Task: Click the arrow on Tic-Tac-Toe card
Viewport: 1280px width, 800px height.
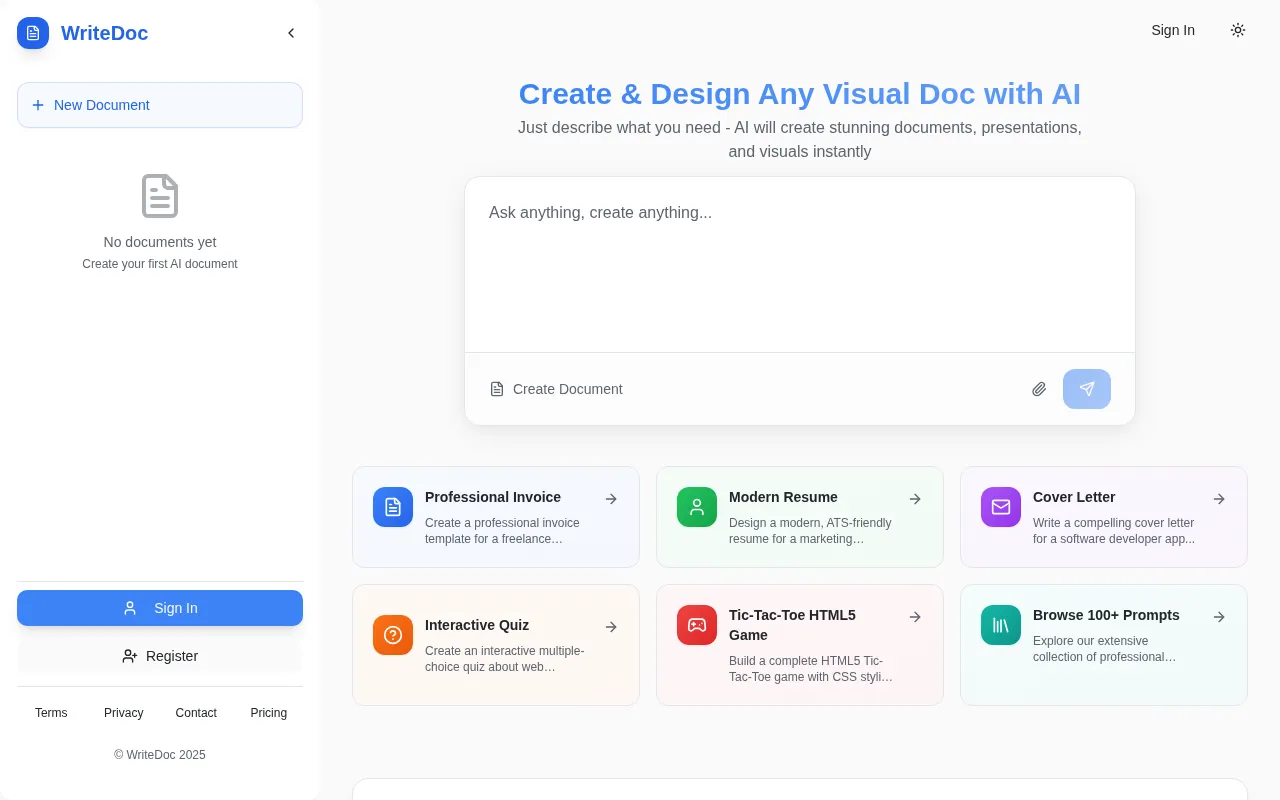Action: 915,617
